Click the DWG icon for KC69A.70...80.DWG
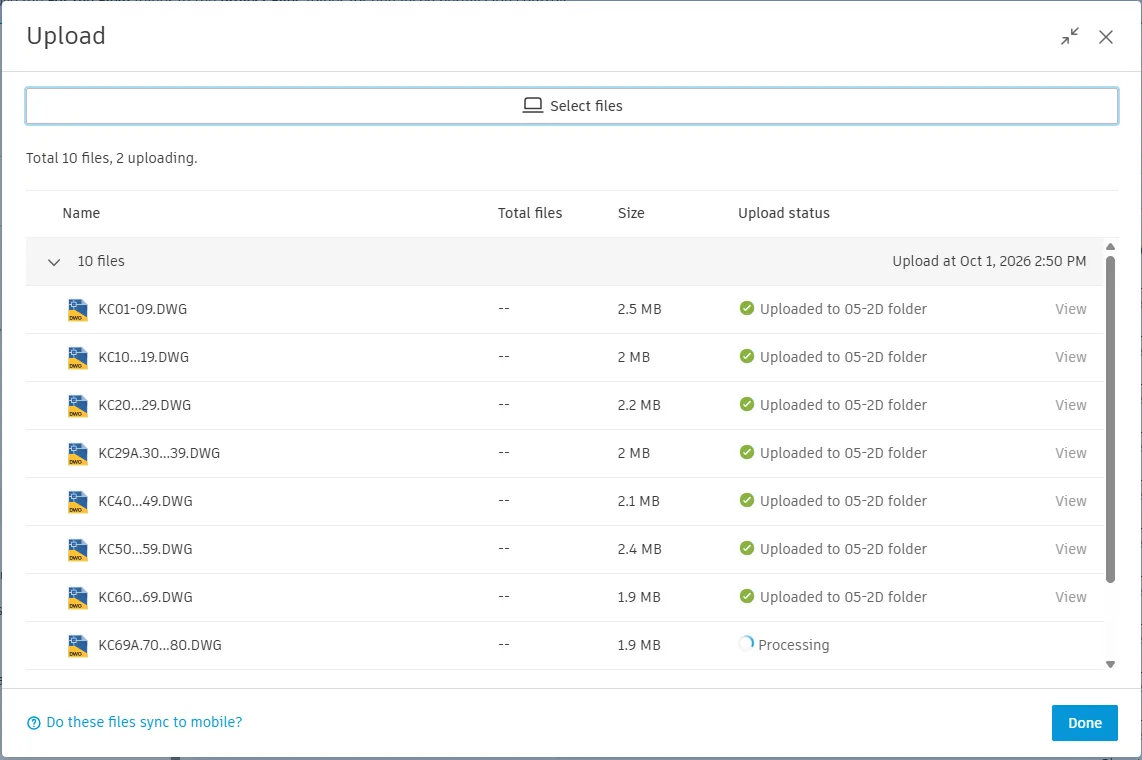1142x760 pixels. pos(78,646)
